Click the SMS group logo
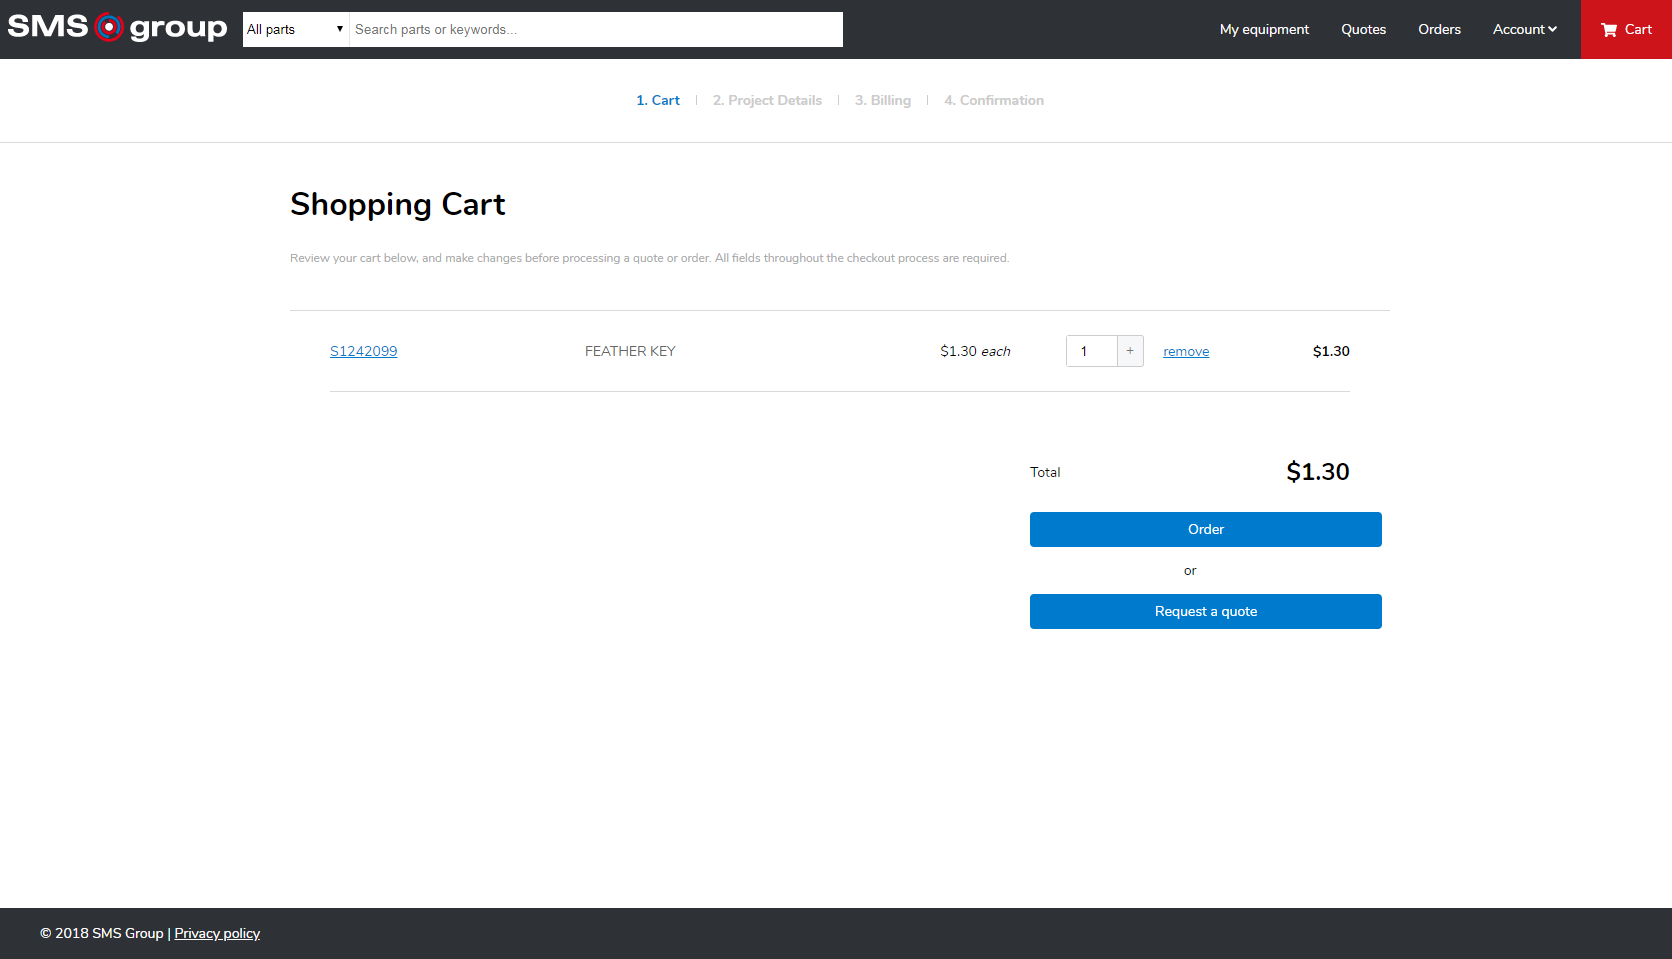The width and height of the screenshot is (1672, 959). pos(117,28)
